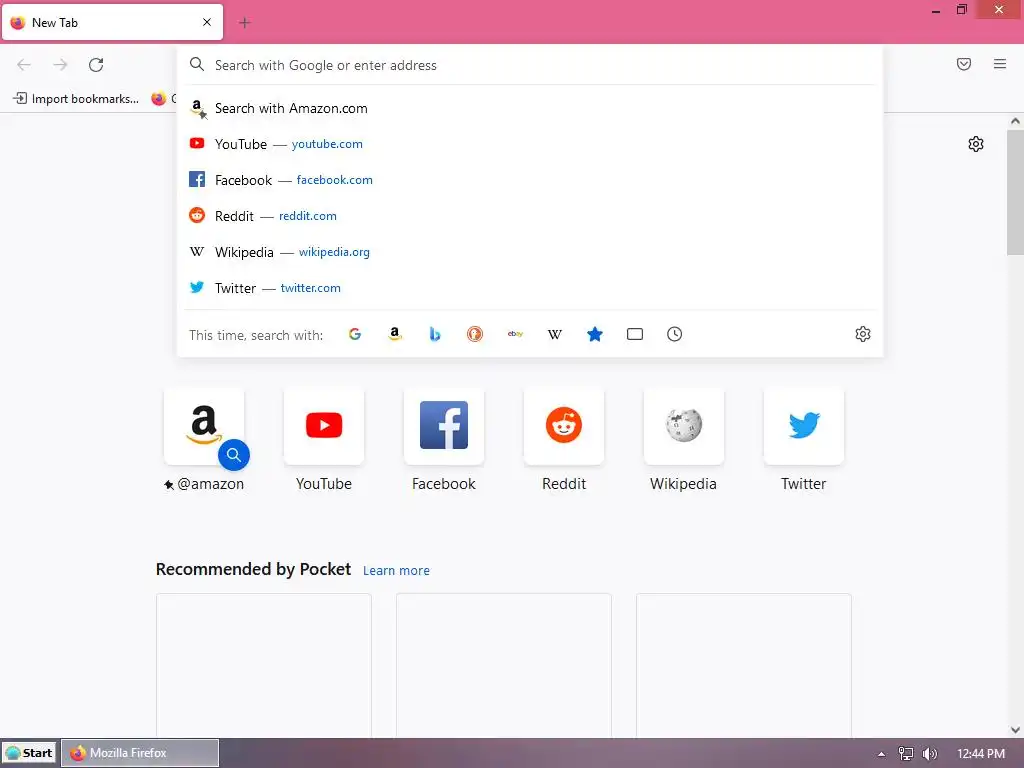Click Mozilla Firefox taskbar button
Viewport: 1024px width, 768px height.
tap(140, 753)
